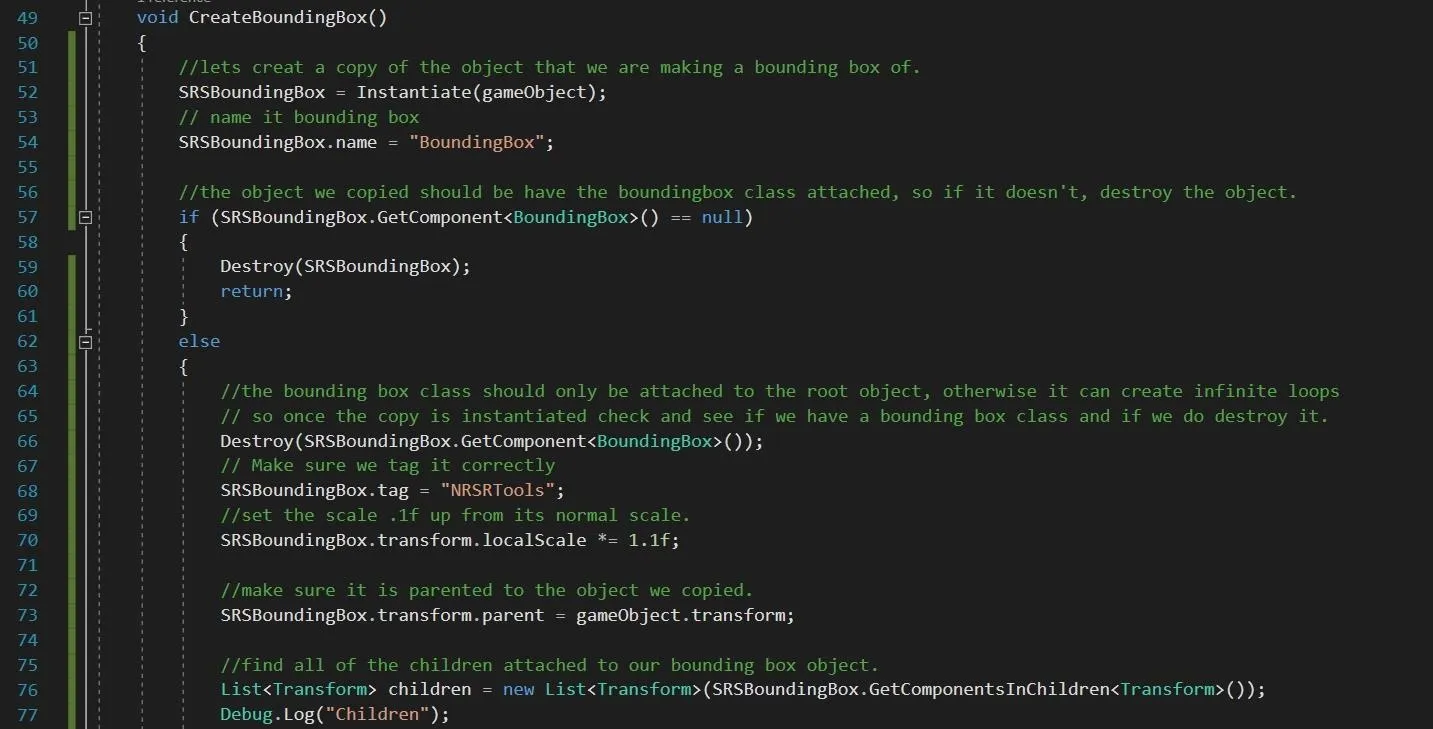The width and height of the screenshot is (1433, 729).
Task: Click the void keyword on line 49
Action: [x=158, y=18]
